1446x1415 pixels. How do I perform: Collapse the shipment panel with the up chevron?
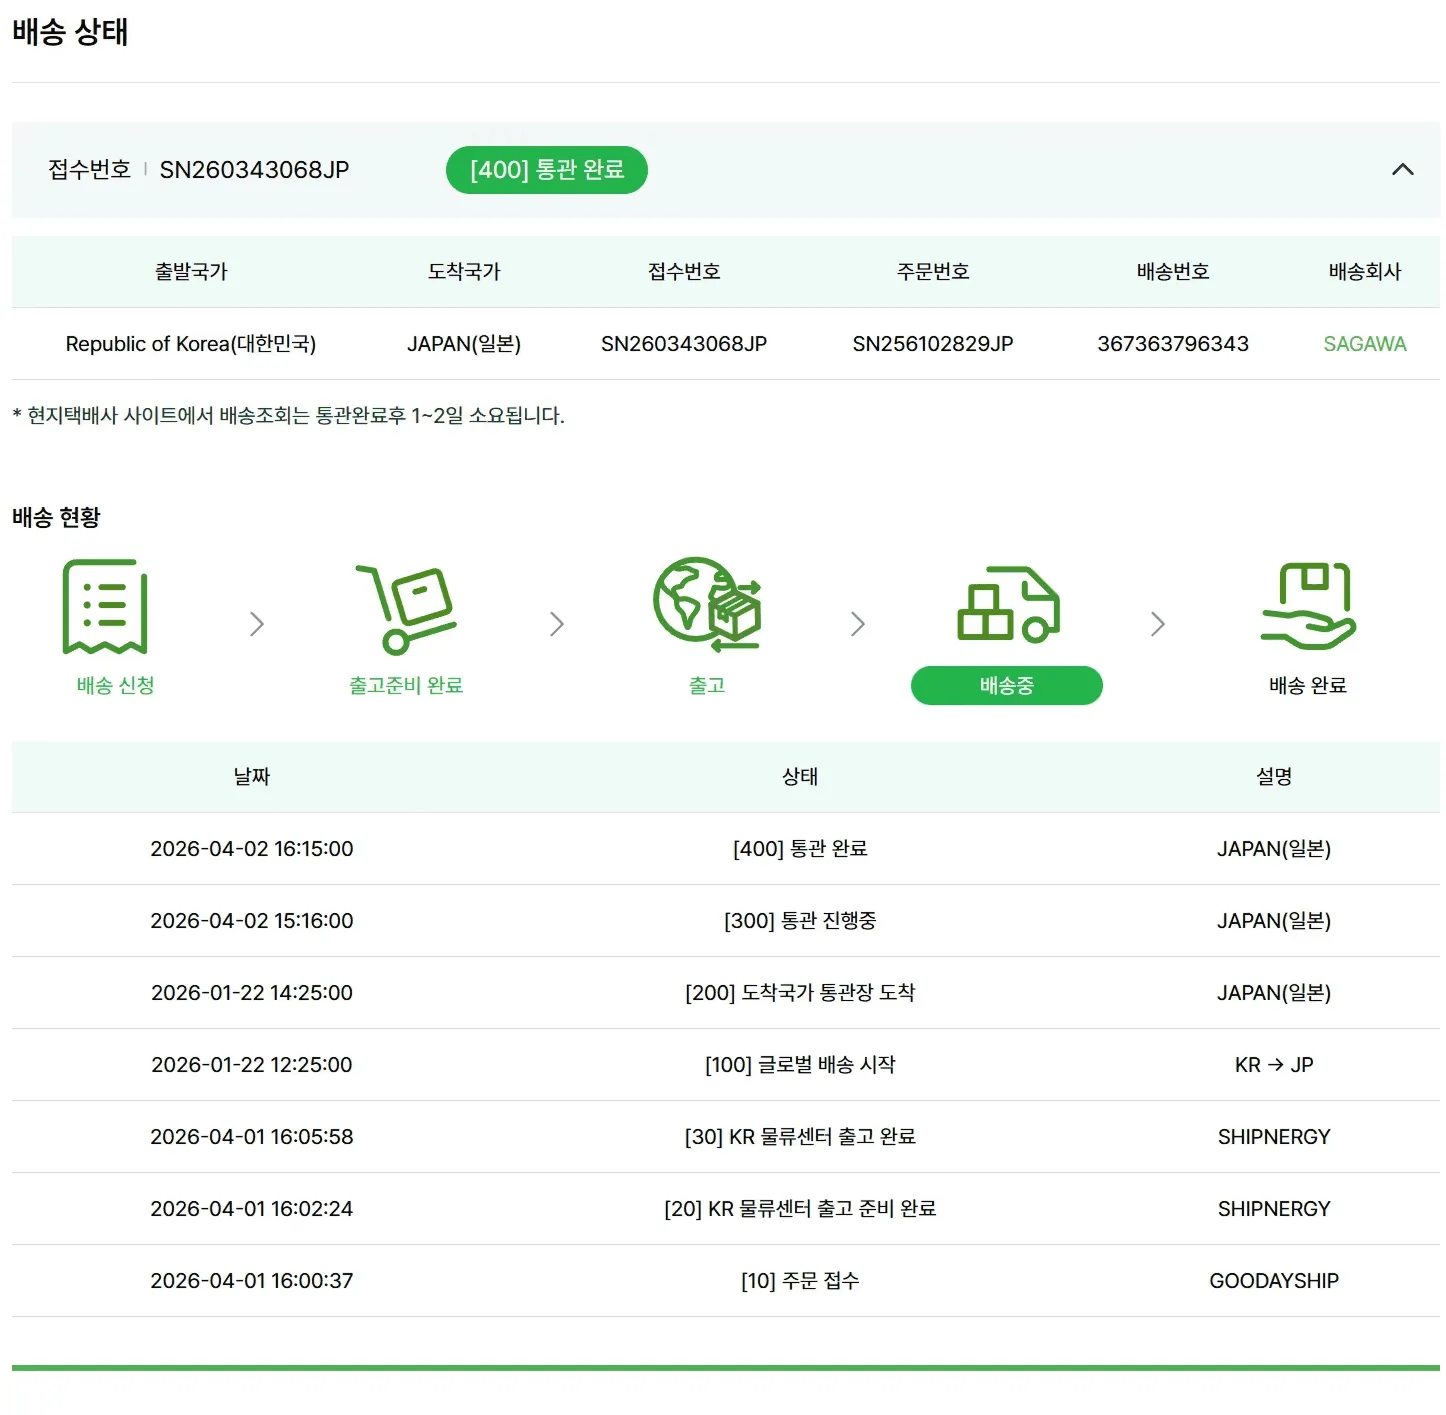[x=1403, y=170]
